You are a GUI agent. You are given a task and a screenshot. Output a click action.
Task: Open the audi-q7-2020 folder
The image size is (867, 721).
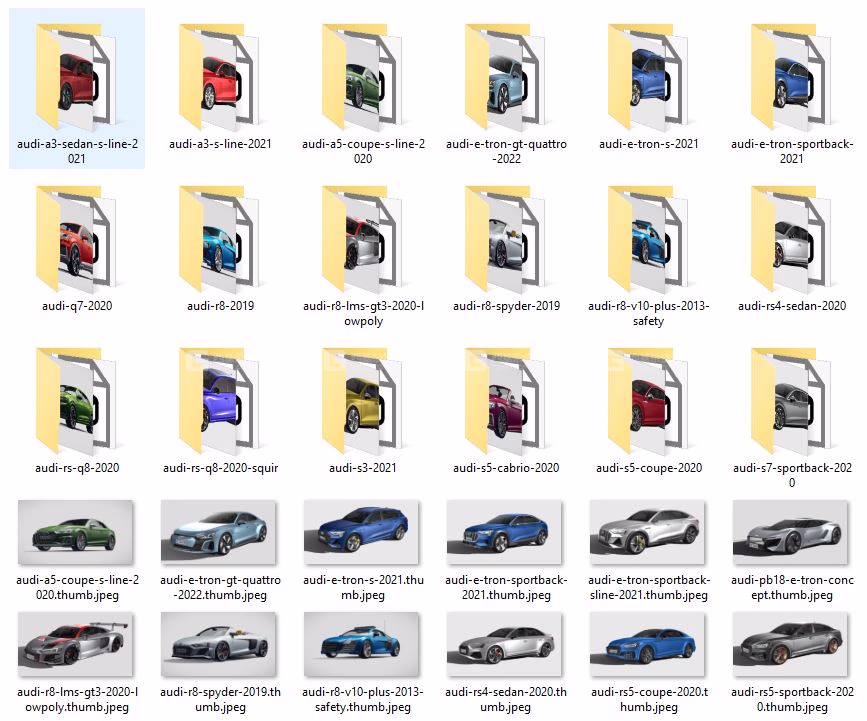point(77,239)
